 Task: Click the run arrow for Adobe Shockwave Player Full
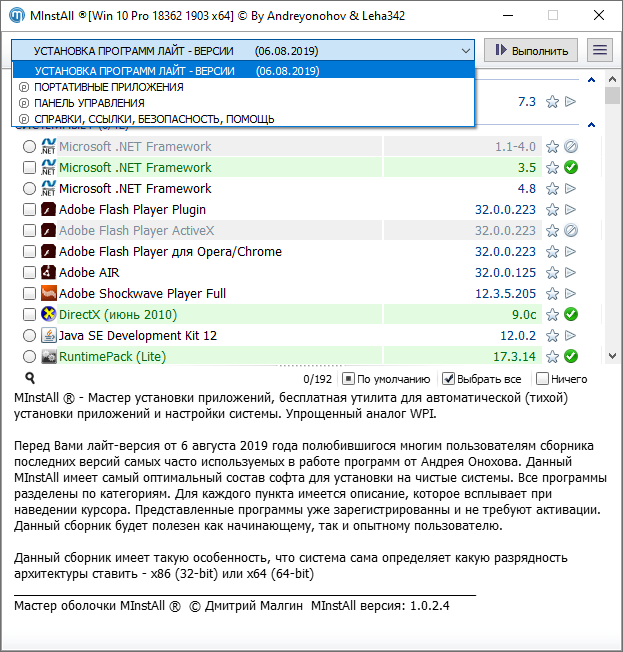click(x=571, y=294)
